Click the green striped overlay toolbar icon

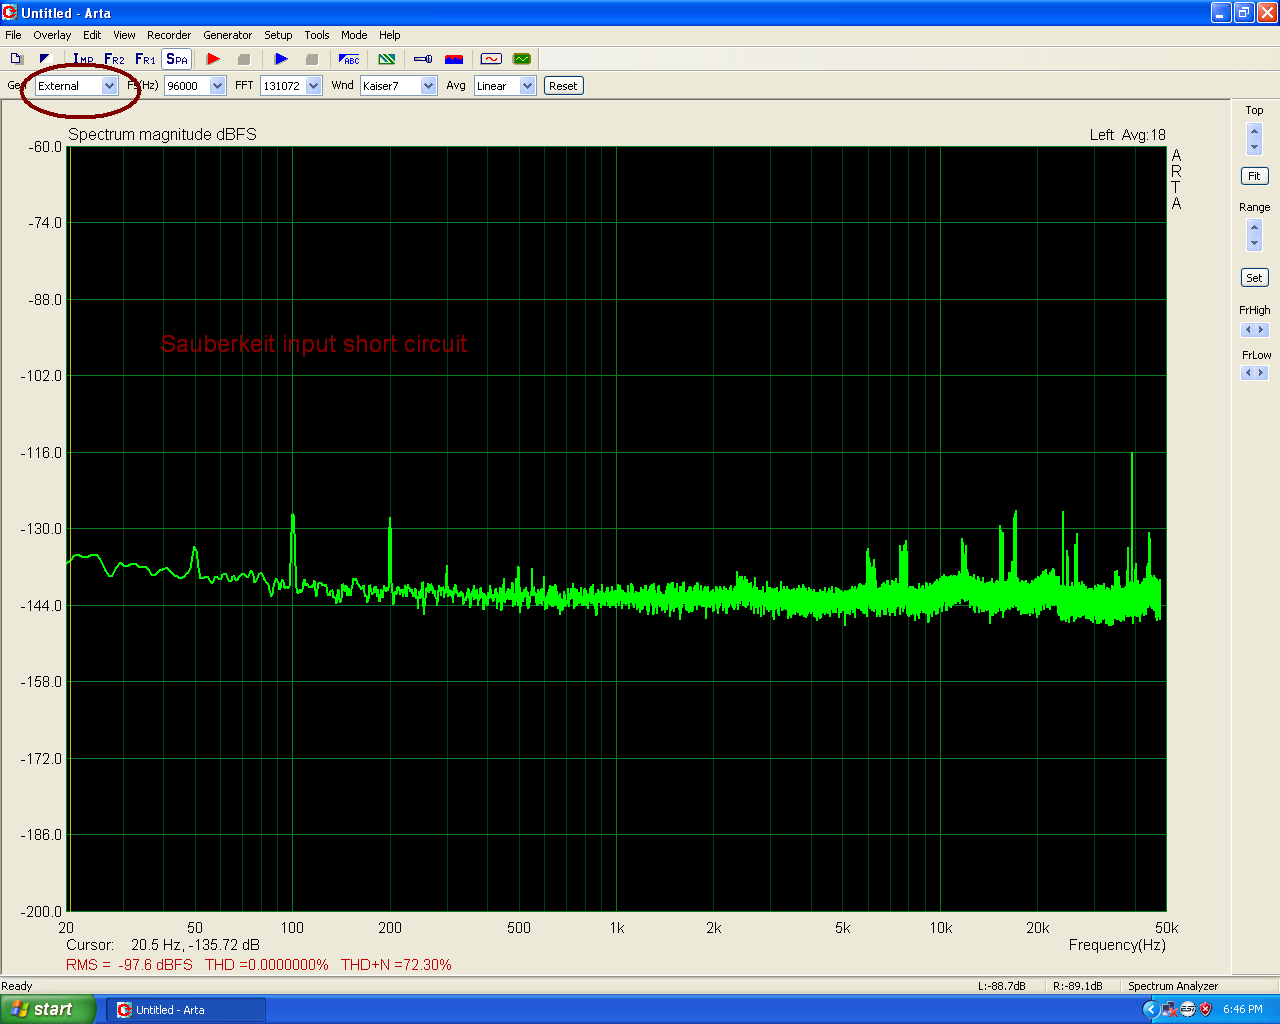pos(387,59)
